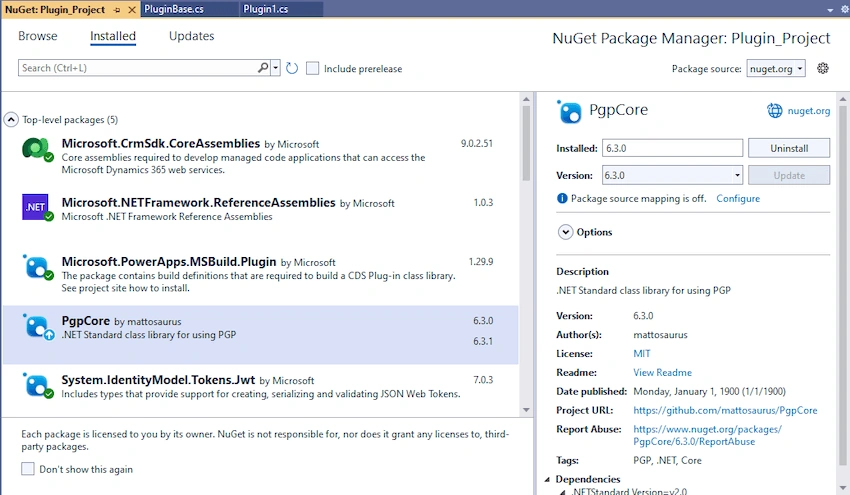Pin the NuGet: Plugin_Project tab
Screen dimensions: 850x495
[x=117, y=10]
